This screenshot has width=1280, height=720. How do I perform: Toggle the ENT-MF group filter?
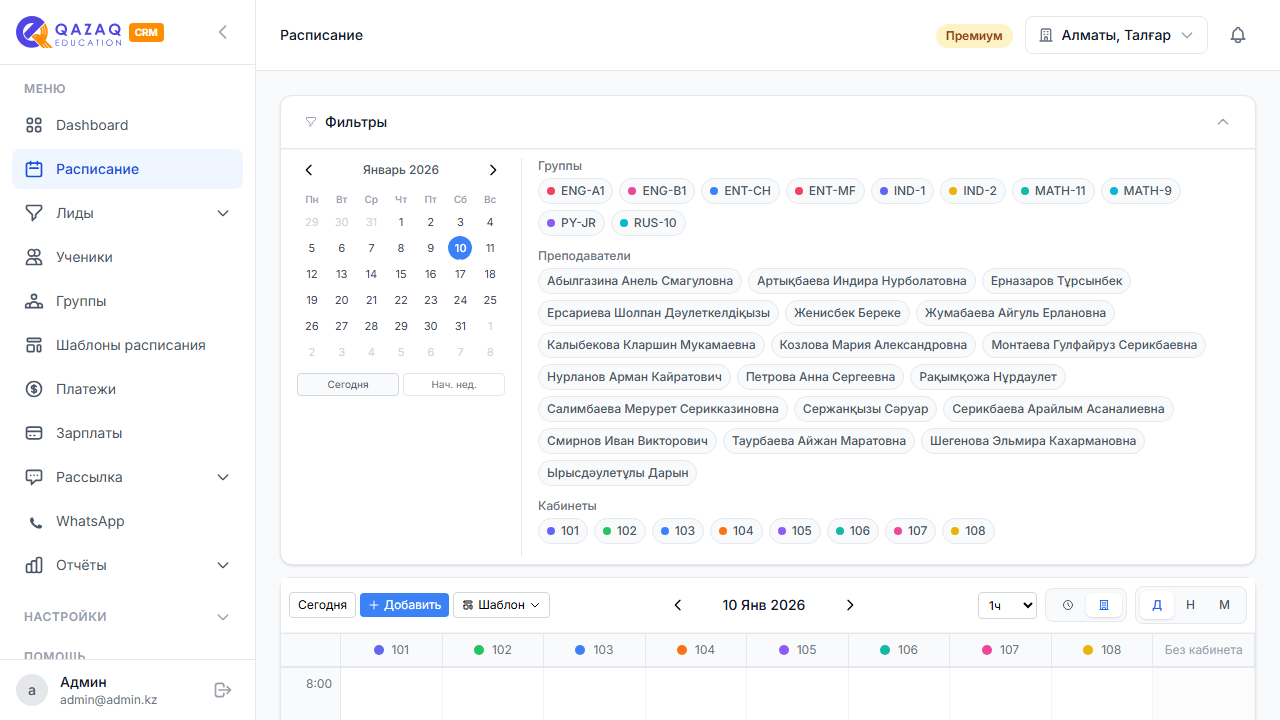pyautogui.click(x=825, y=191)
